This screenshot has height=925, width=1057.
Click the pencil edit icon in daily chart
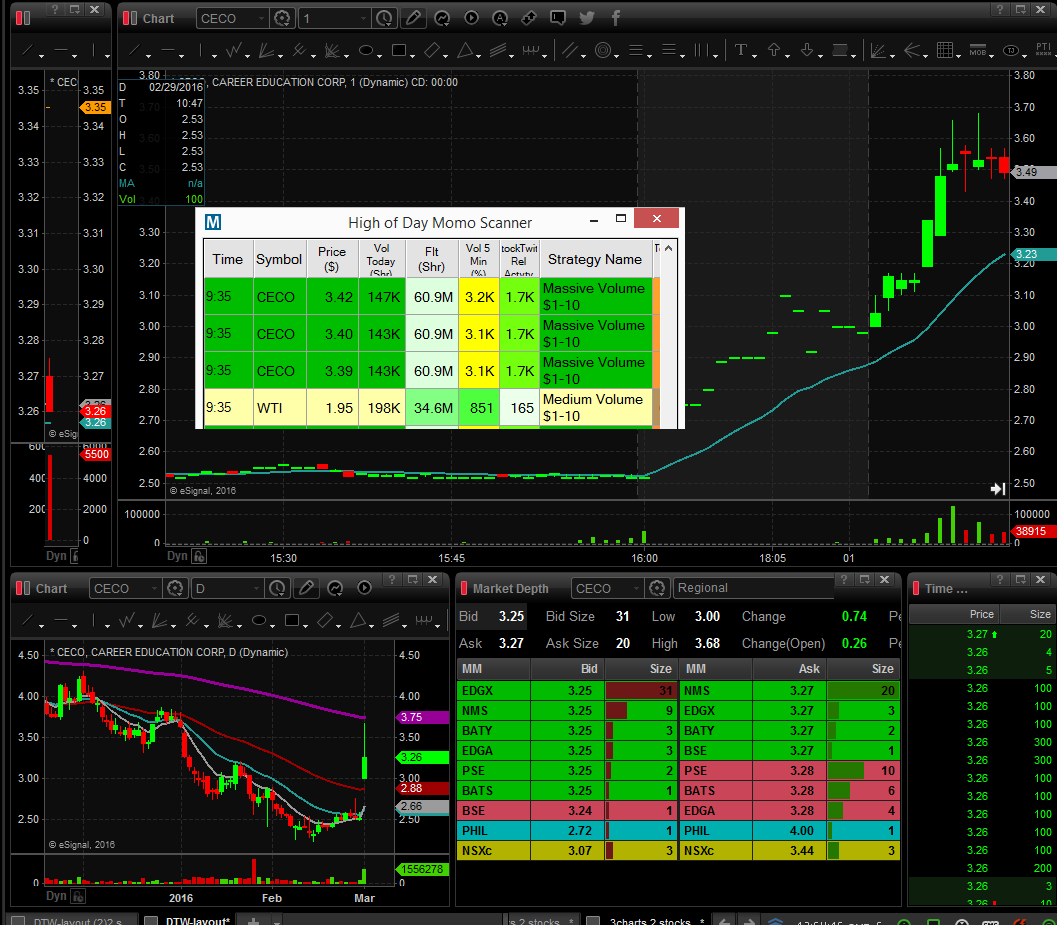pos(306,588)
